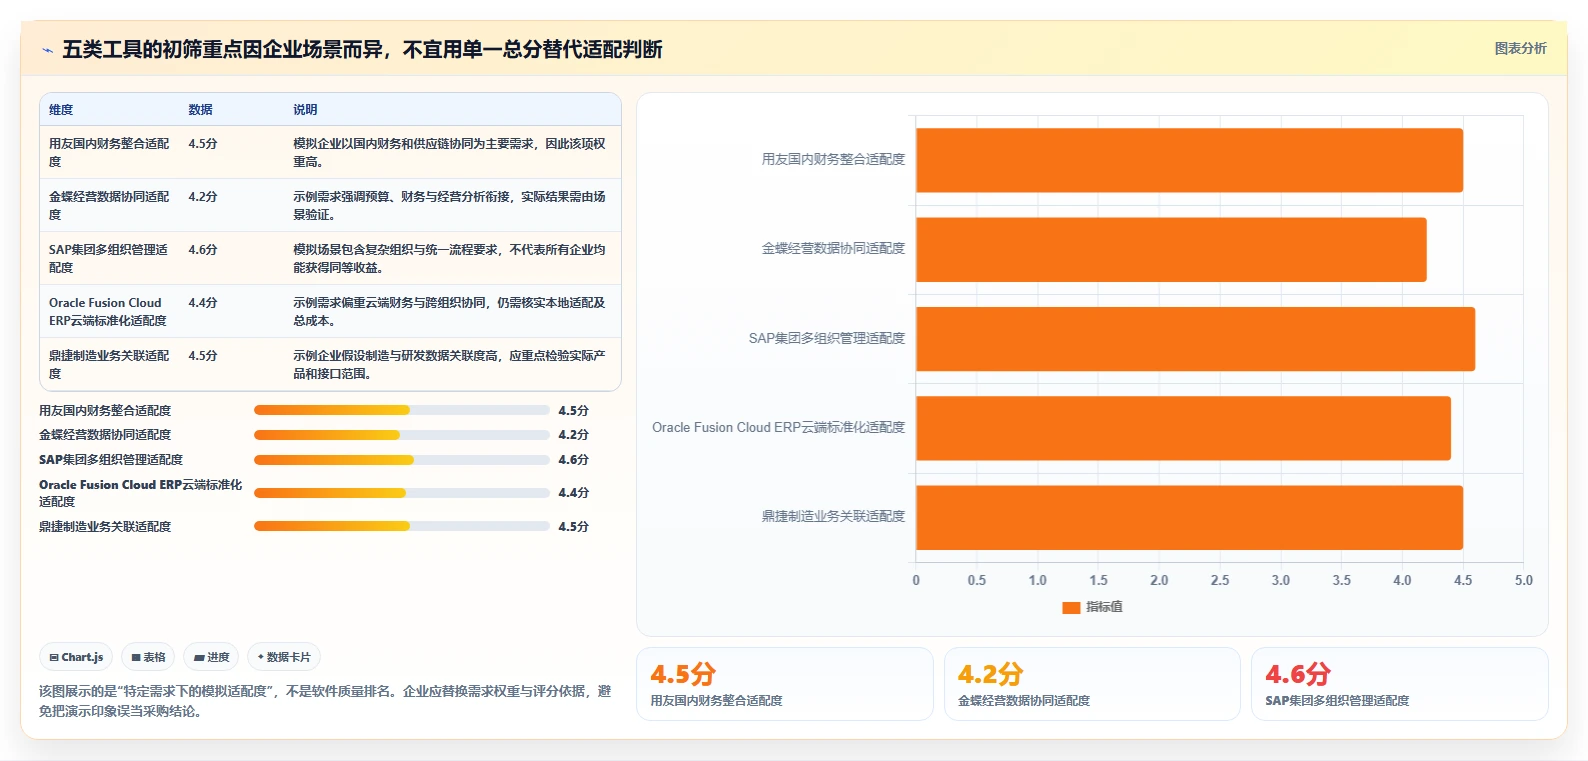Select the Chart.js chip

click(76, 657)
